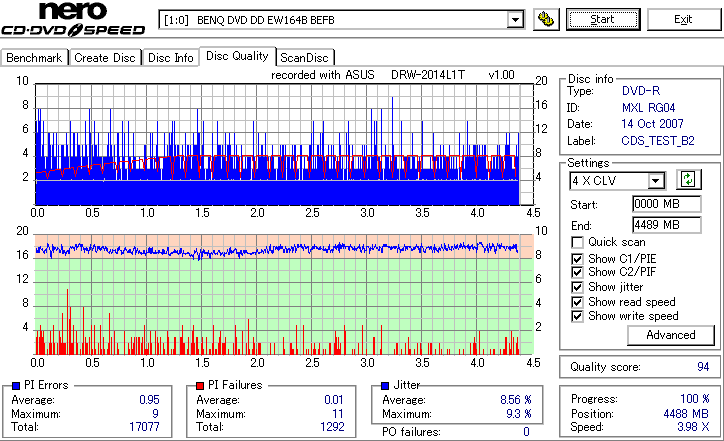Expand the 4 X CLV speed dropdown arrow
The height and width of the screenshot is (441, 724).
655,181
